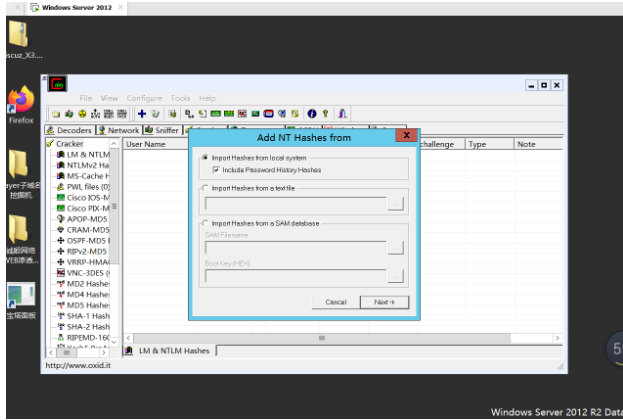Click the SAM Filename input field
Screen dimensions: 623x420
click(x=295, y=248)
